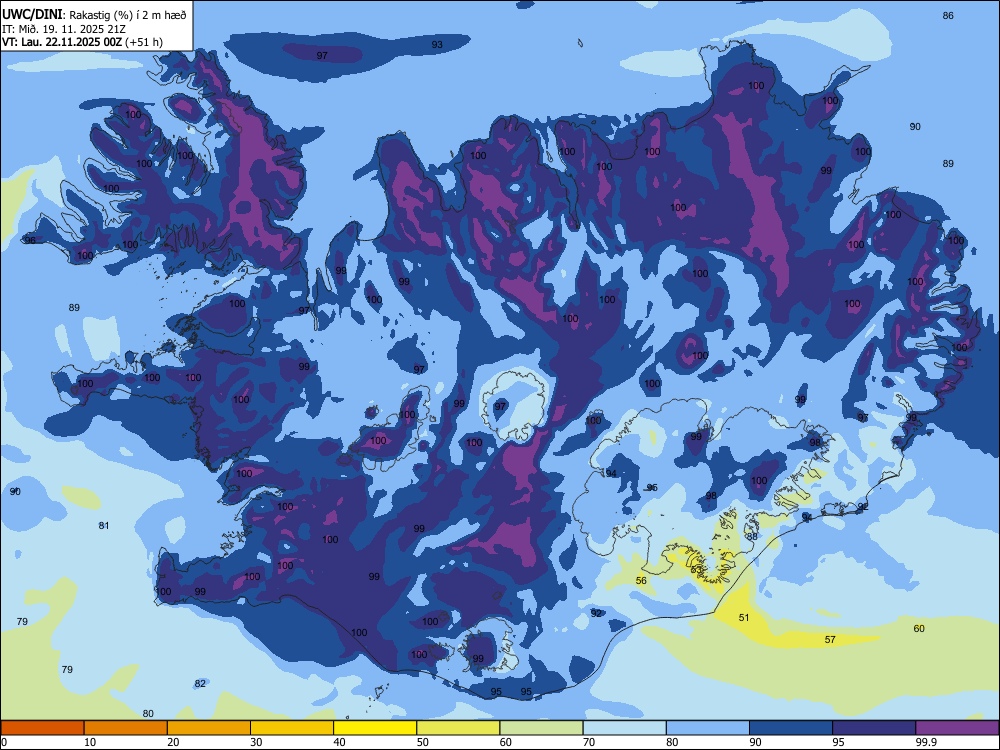
Task: Select the 'IT: Mið. 19. 11. 2025 21Z' line
Action: (62, 29)
